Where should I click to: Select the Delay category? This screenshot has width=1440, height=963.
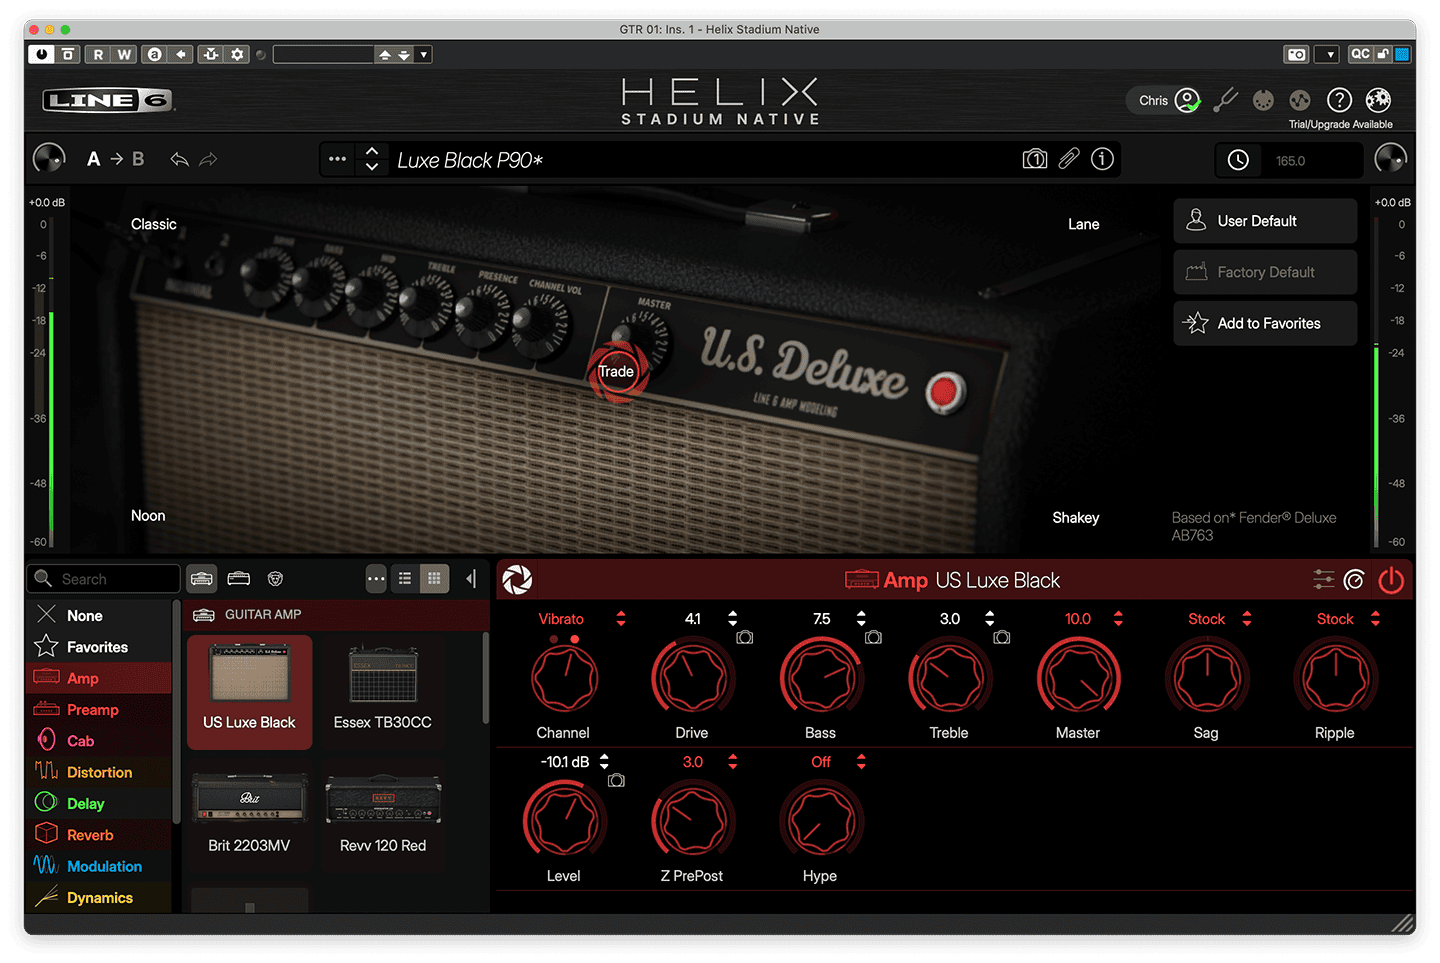pyautogui.click(x=98, y=804)
